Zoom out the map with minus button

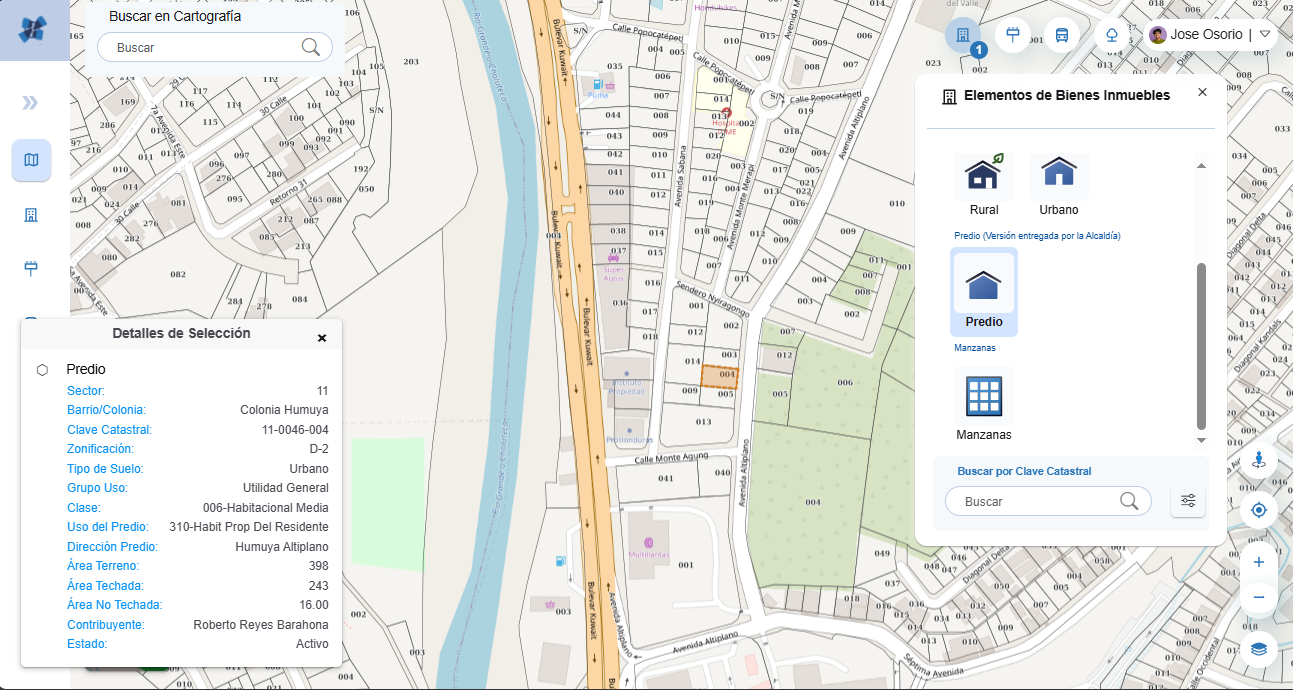(1258, 598)
